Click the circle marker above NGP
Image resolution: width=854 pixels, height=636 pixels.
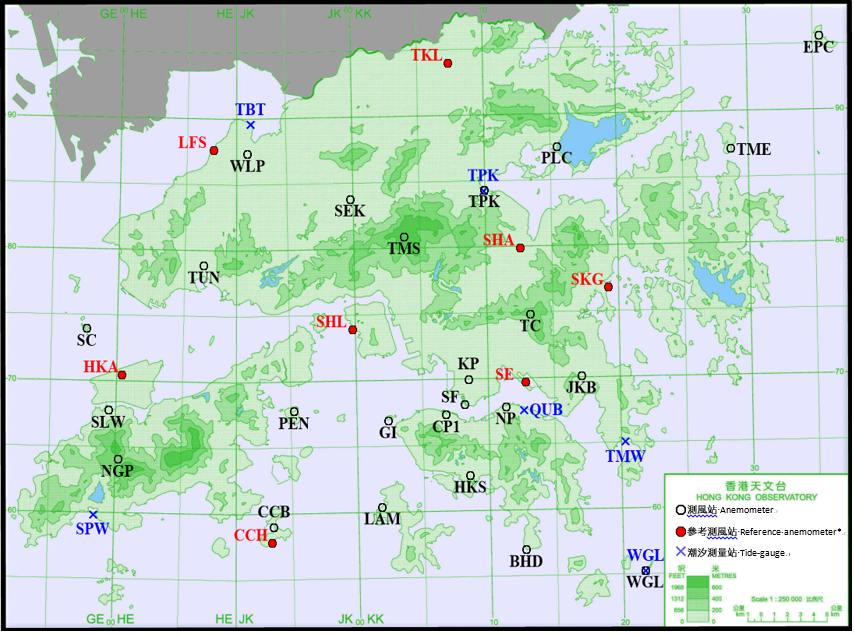tap(118, 459)
